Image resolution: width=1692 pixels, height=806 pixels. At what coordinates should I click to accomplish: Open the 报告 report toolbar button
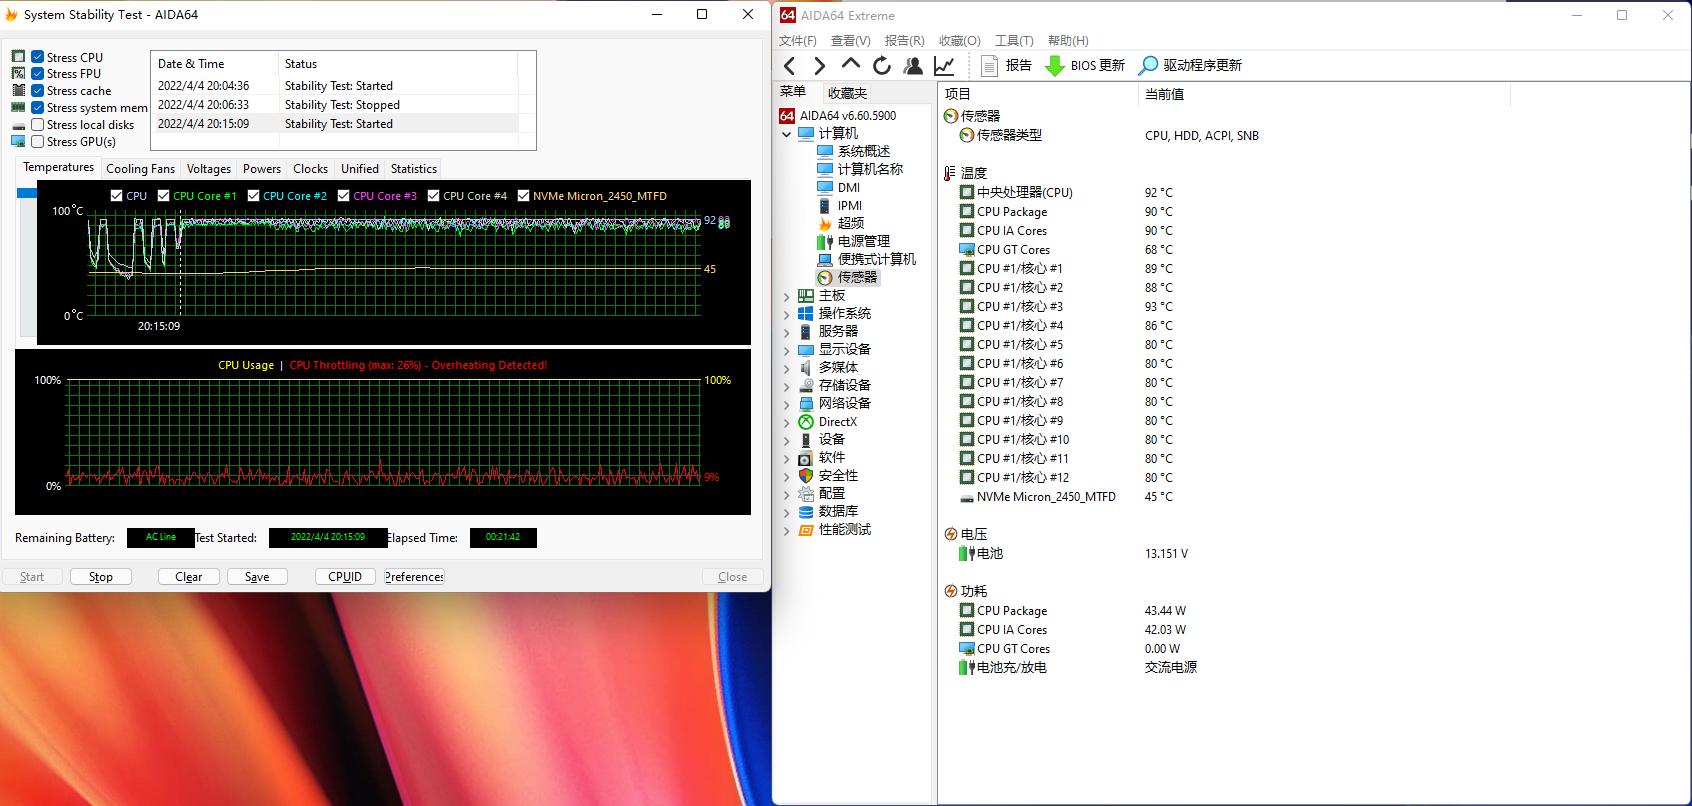pos(1006,66)
